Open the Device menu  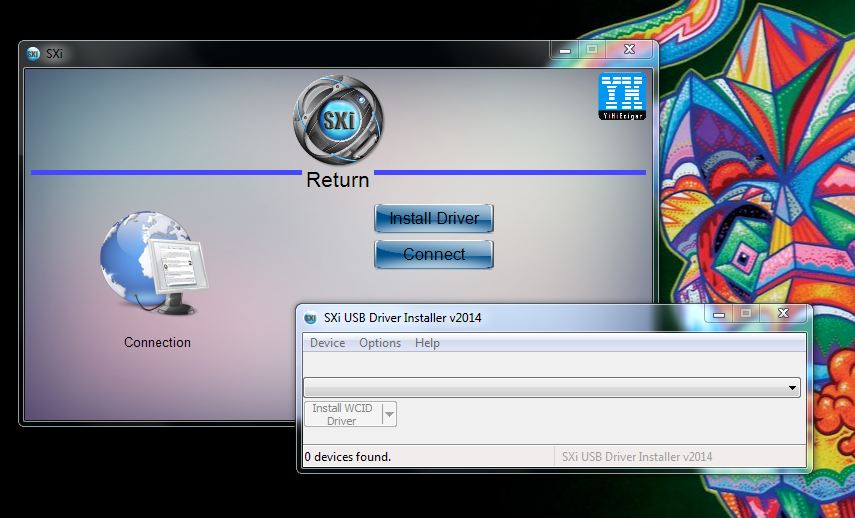coord(327,343)
